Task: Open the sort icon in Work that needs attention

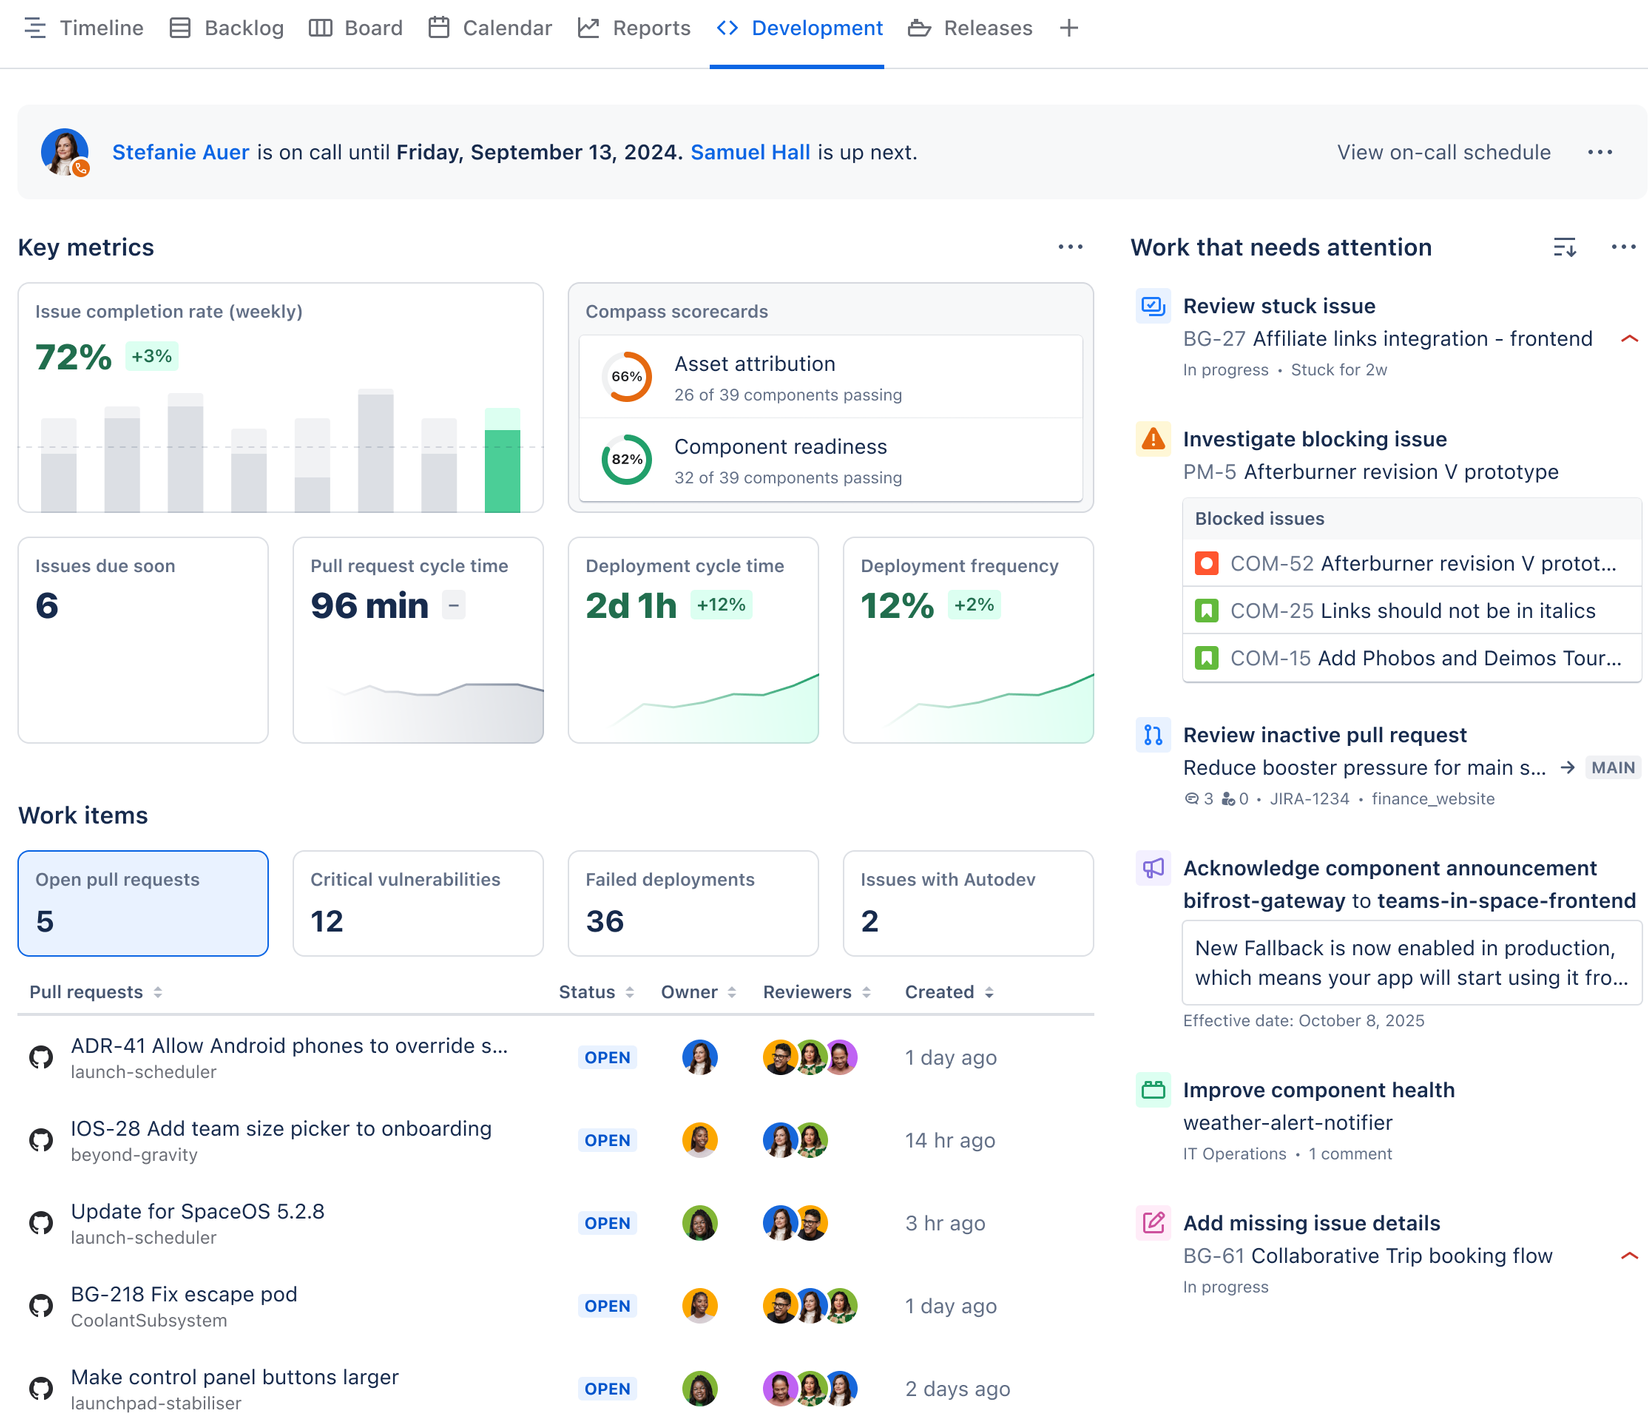Action: [1564, 247]
